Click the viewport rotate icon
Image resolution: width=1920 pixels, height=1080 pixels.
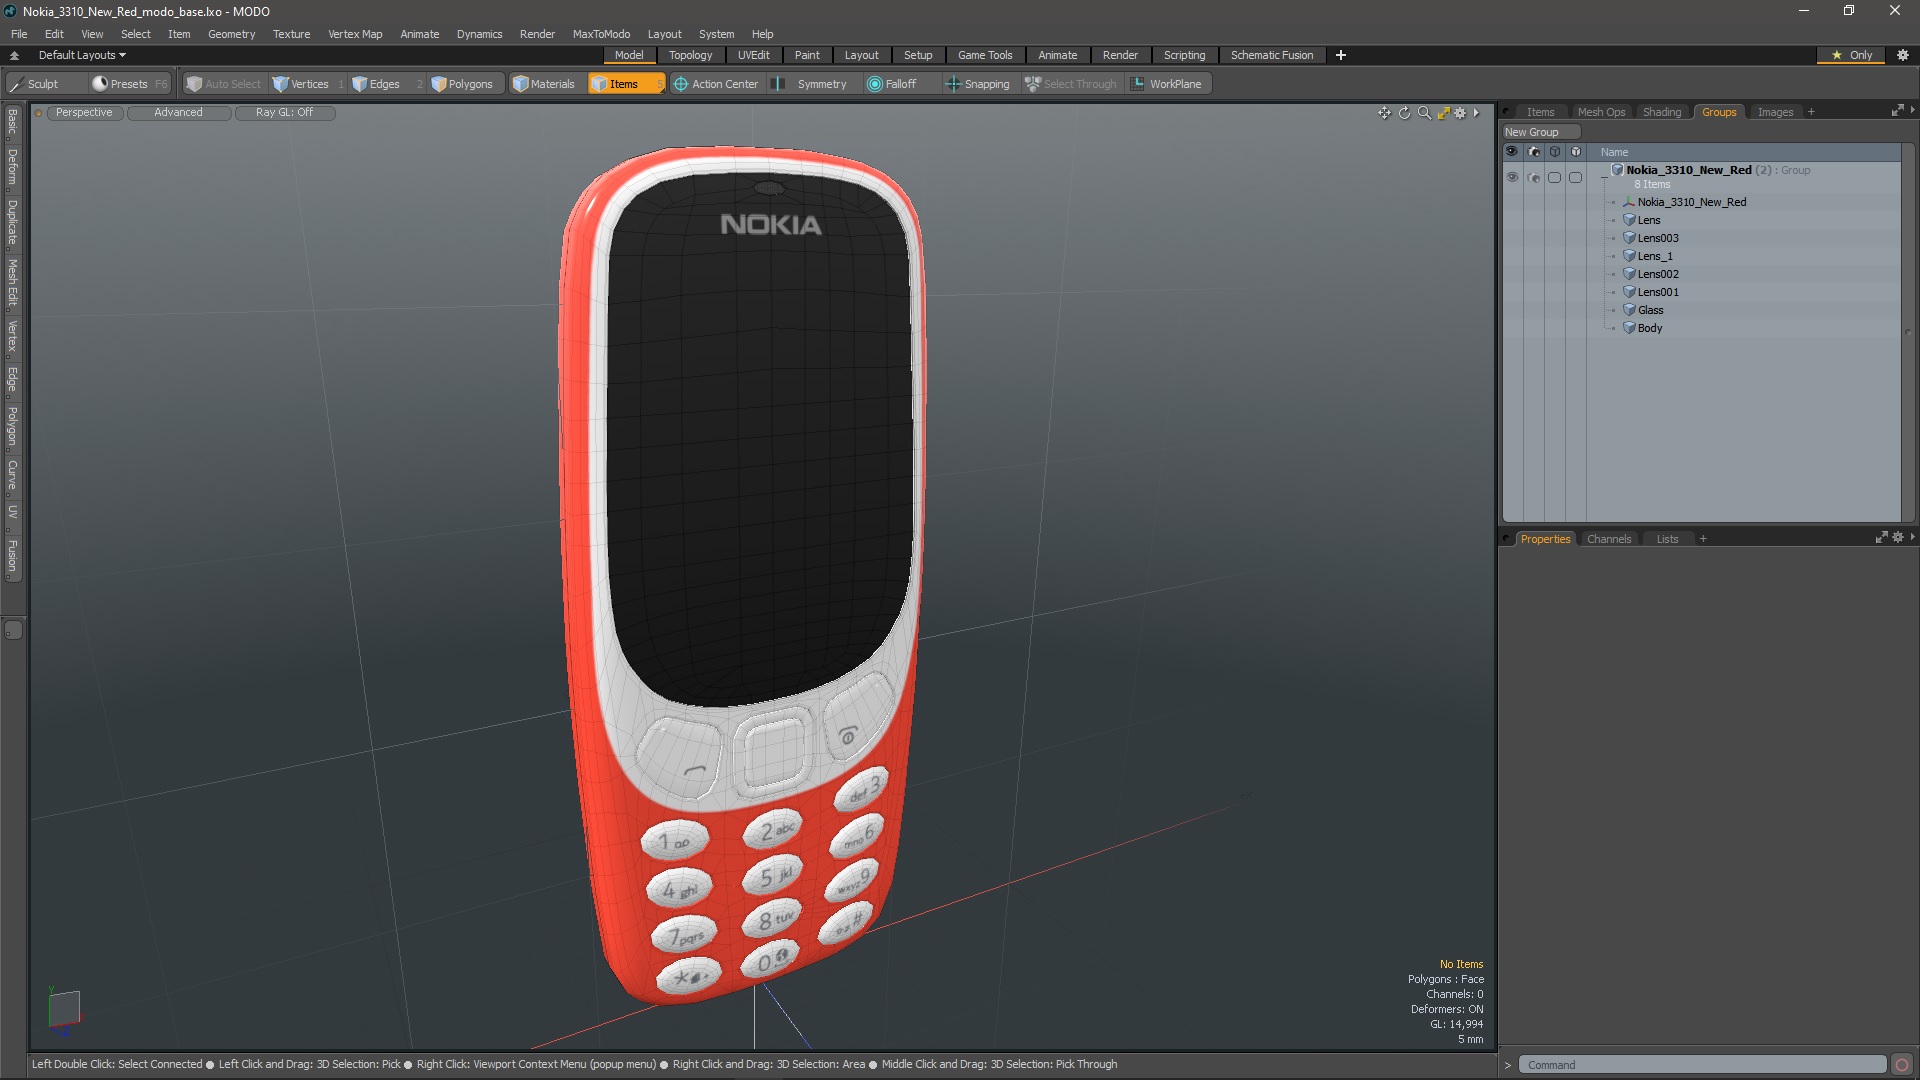coord(1404,113)
